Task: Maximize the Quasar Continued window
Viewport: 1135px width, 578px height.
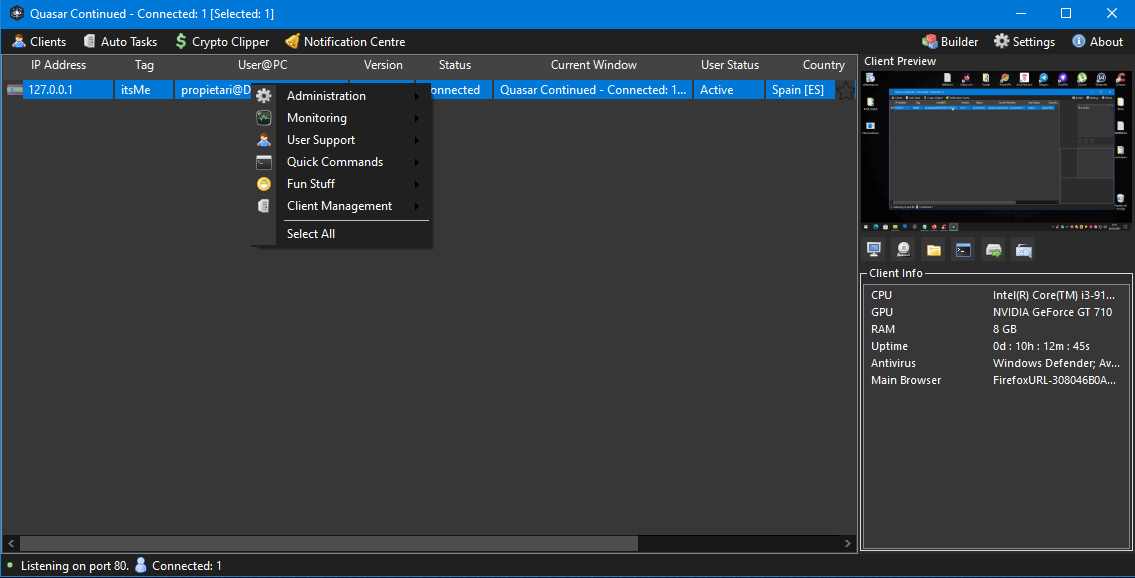Action: point(1066,13)
